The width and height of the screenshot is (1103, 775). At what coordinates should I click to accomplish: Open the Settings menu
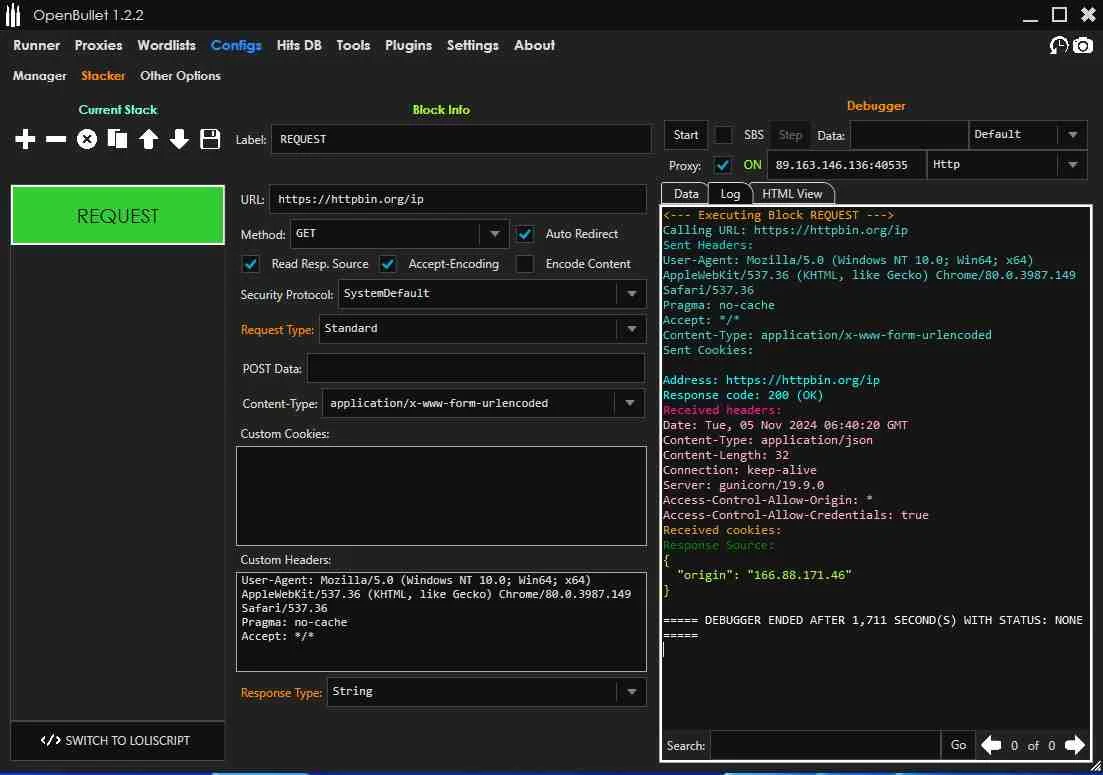pyautogui.click(x=473, y=45)
